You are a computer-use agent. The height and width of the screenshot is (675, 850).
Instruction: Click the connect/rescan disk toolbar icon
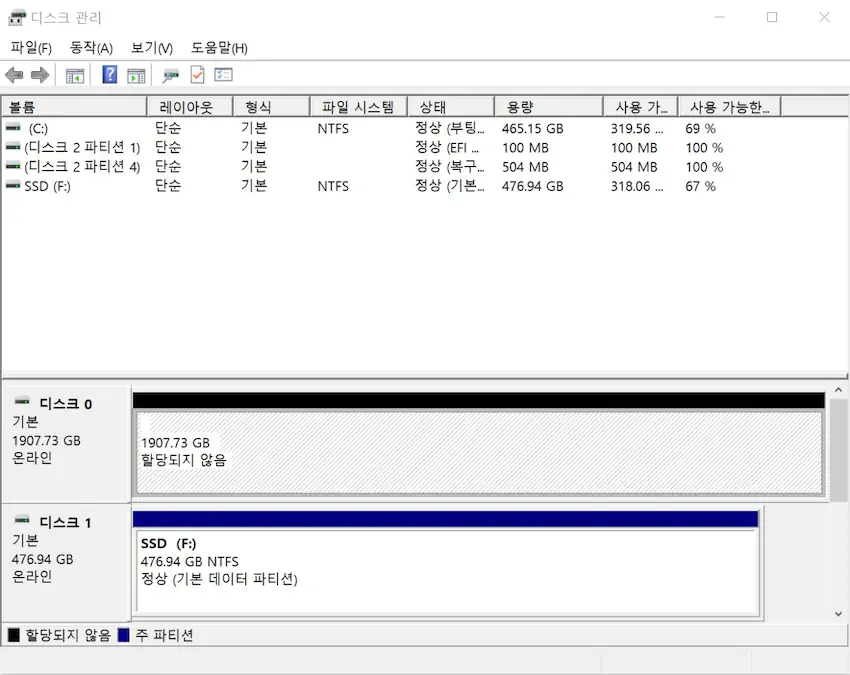tap(170, 75)
